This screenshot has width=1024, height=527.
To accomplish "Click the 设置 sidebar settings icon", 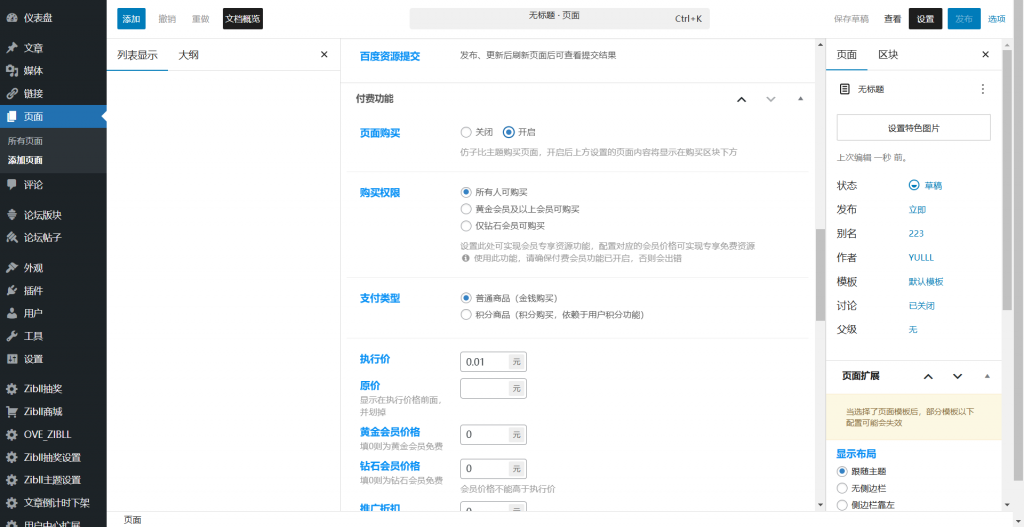I will pos(12,359).
